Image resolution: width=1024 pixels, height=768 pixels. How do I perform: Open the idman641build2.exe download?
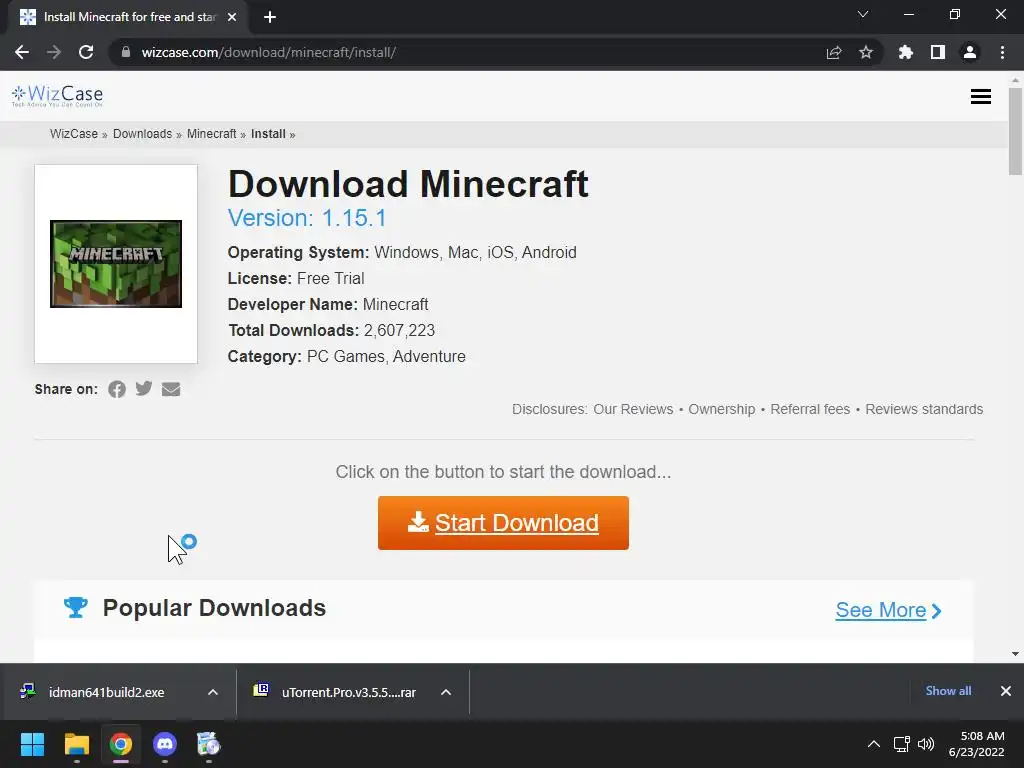[x=106, y=692]
